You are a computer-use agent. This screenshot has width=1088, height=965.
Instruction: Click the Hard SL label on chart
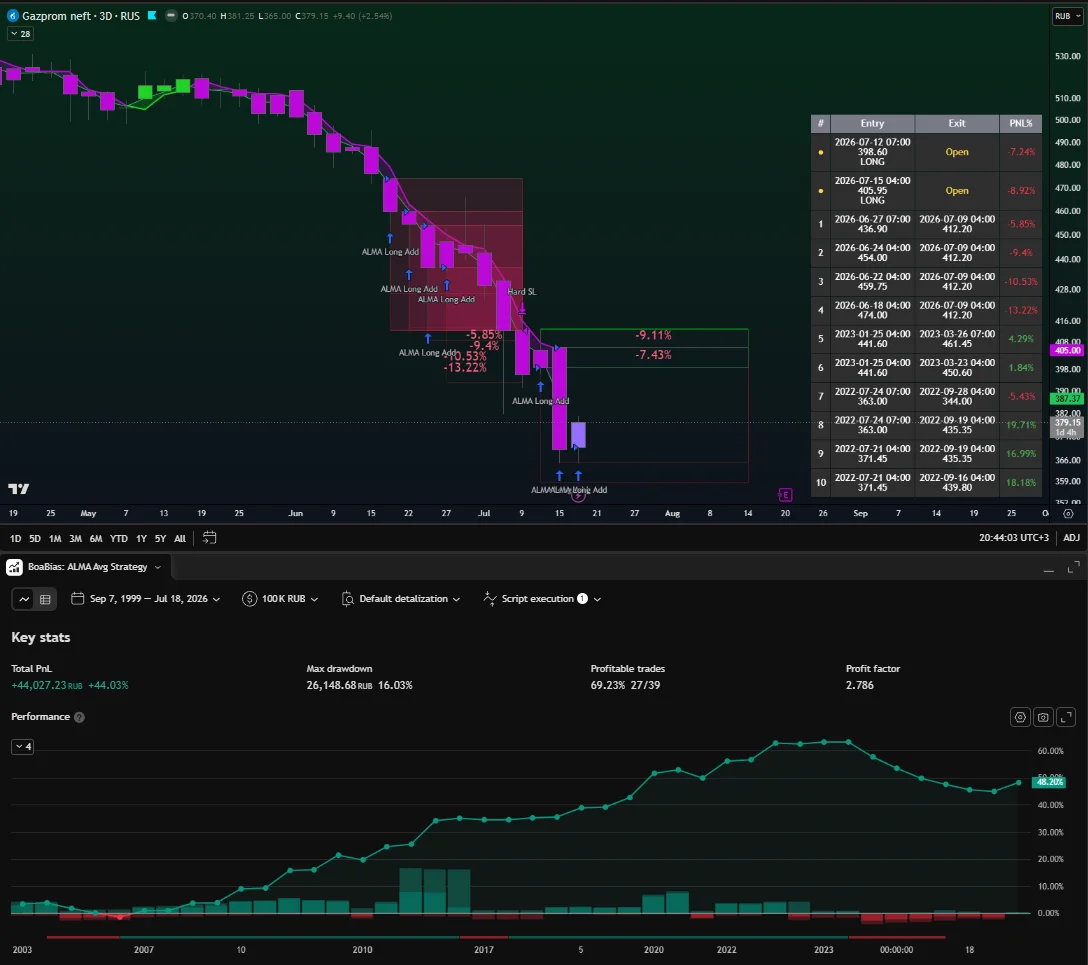click(x=522, y=292)
